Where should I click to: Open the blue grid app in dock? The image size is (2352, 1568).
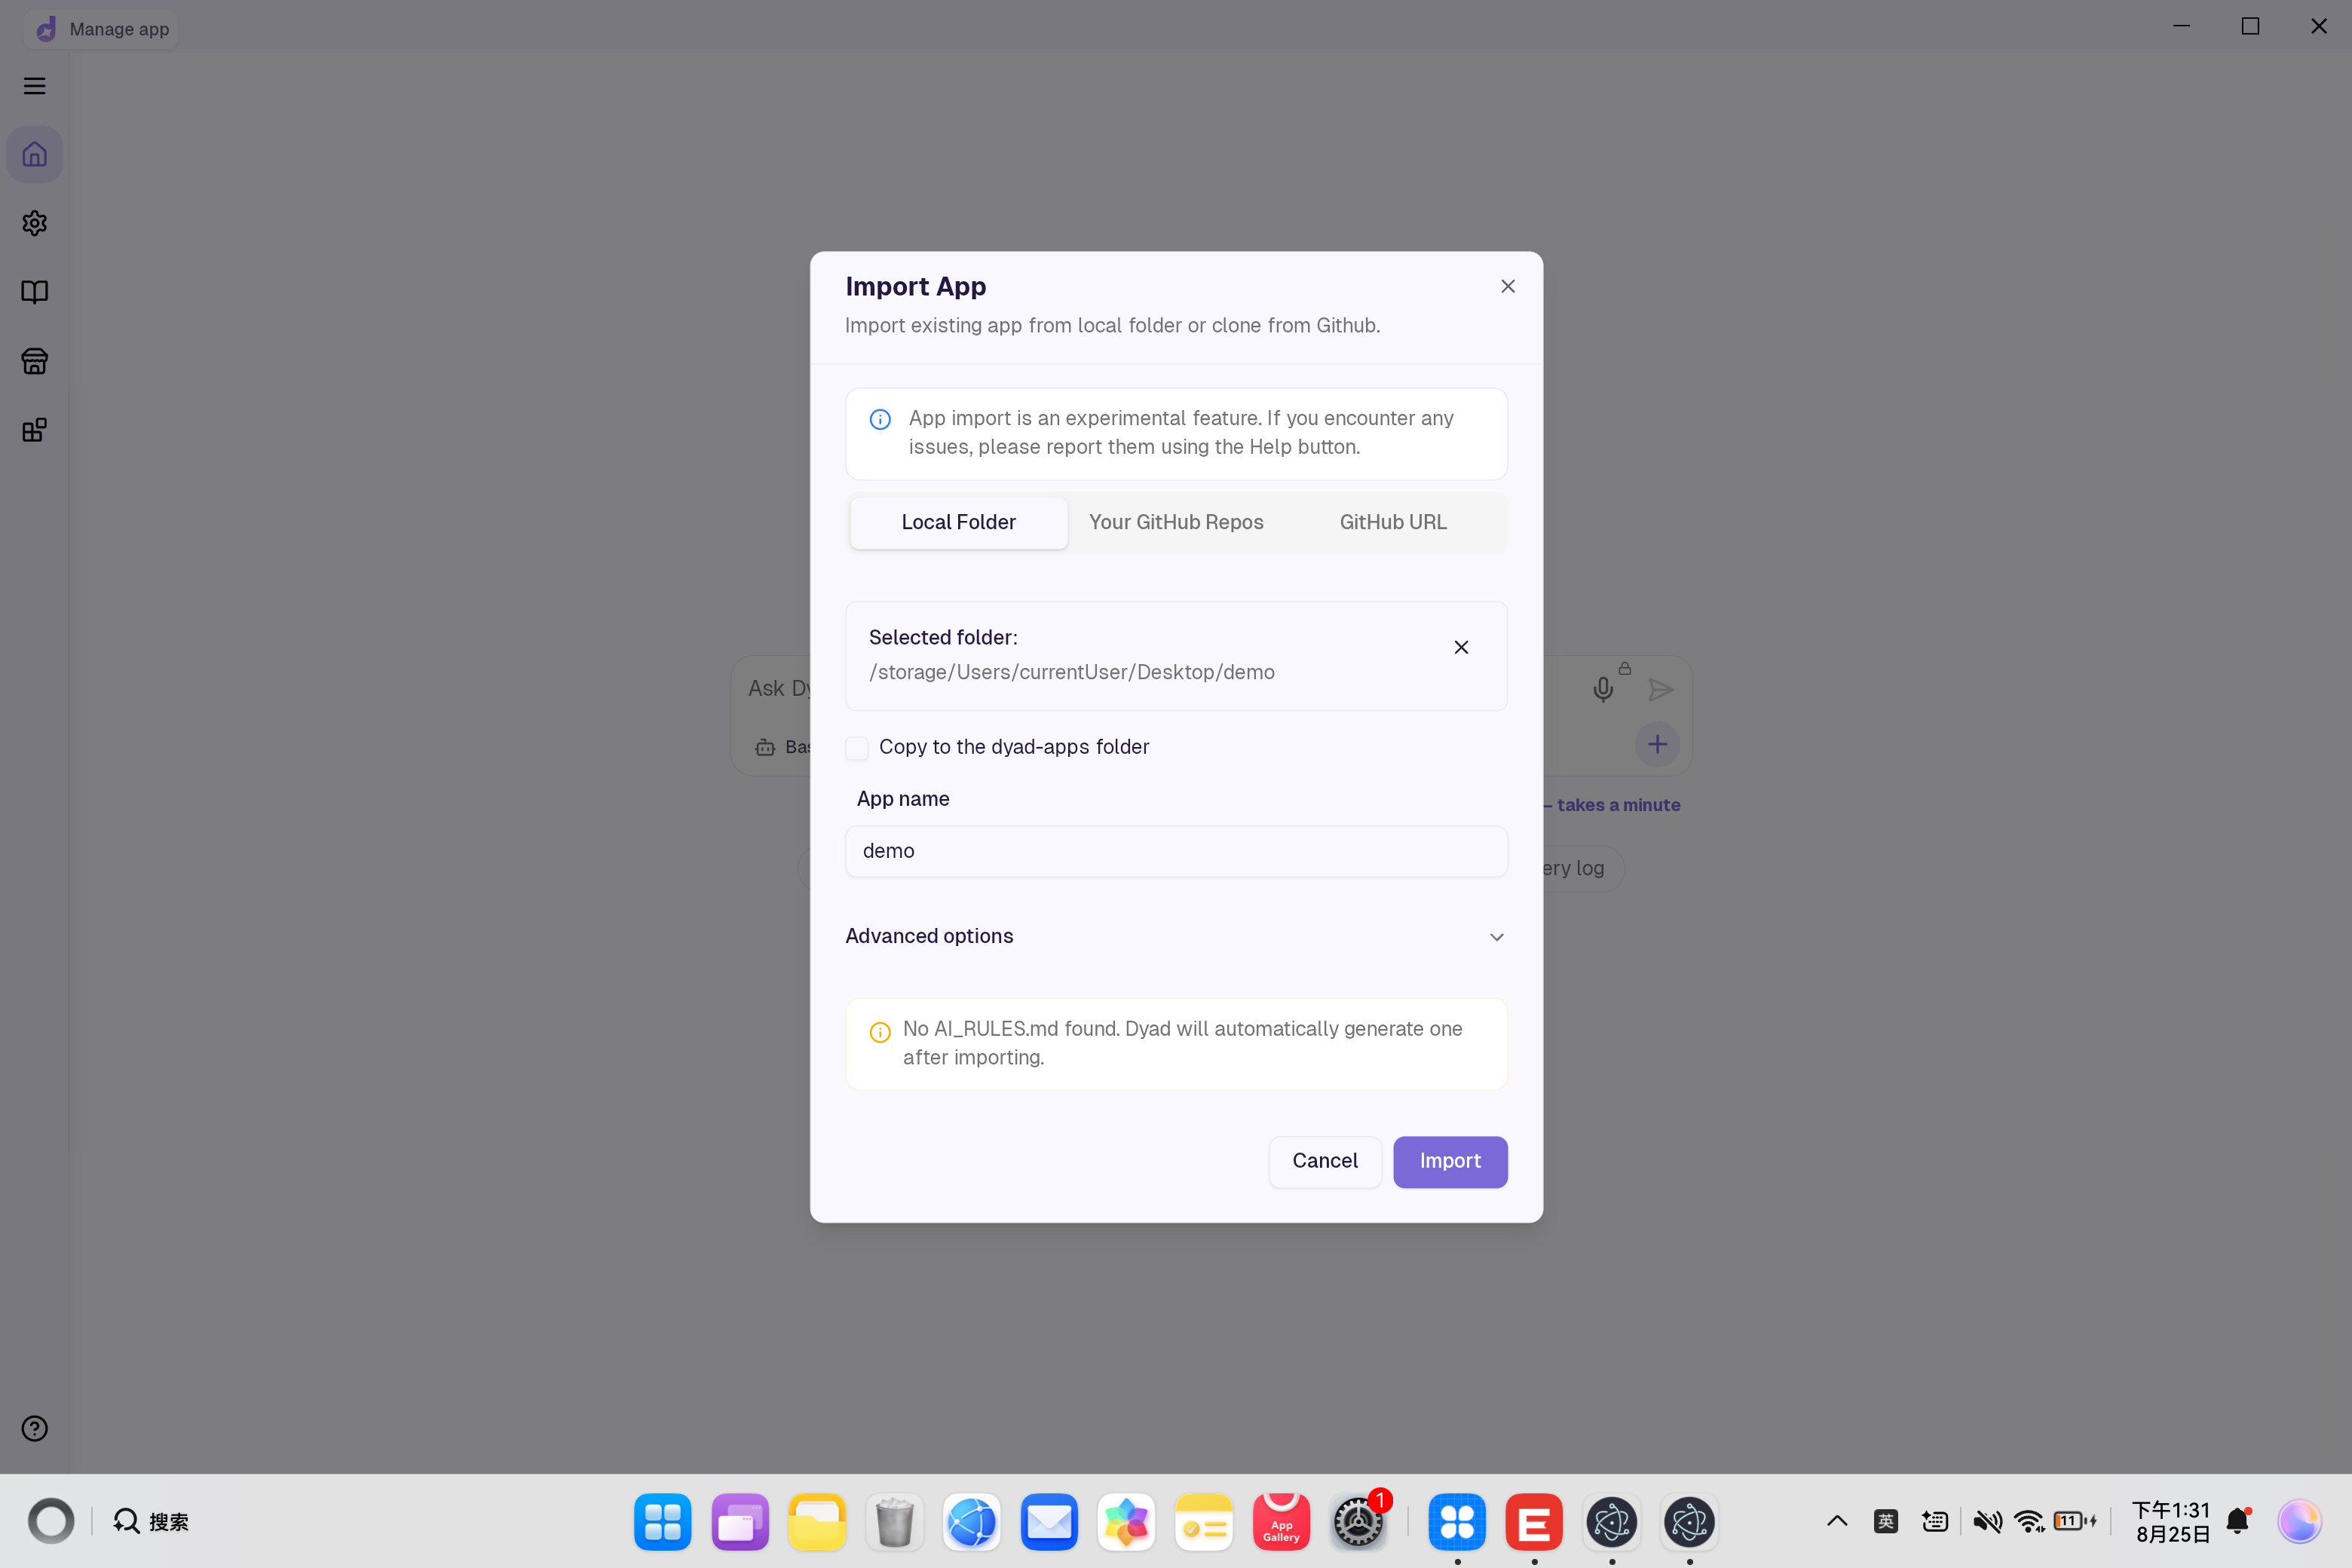[662, 1522]
